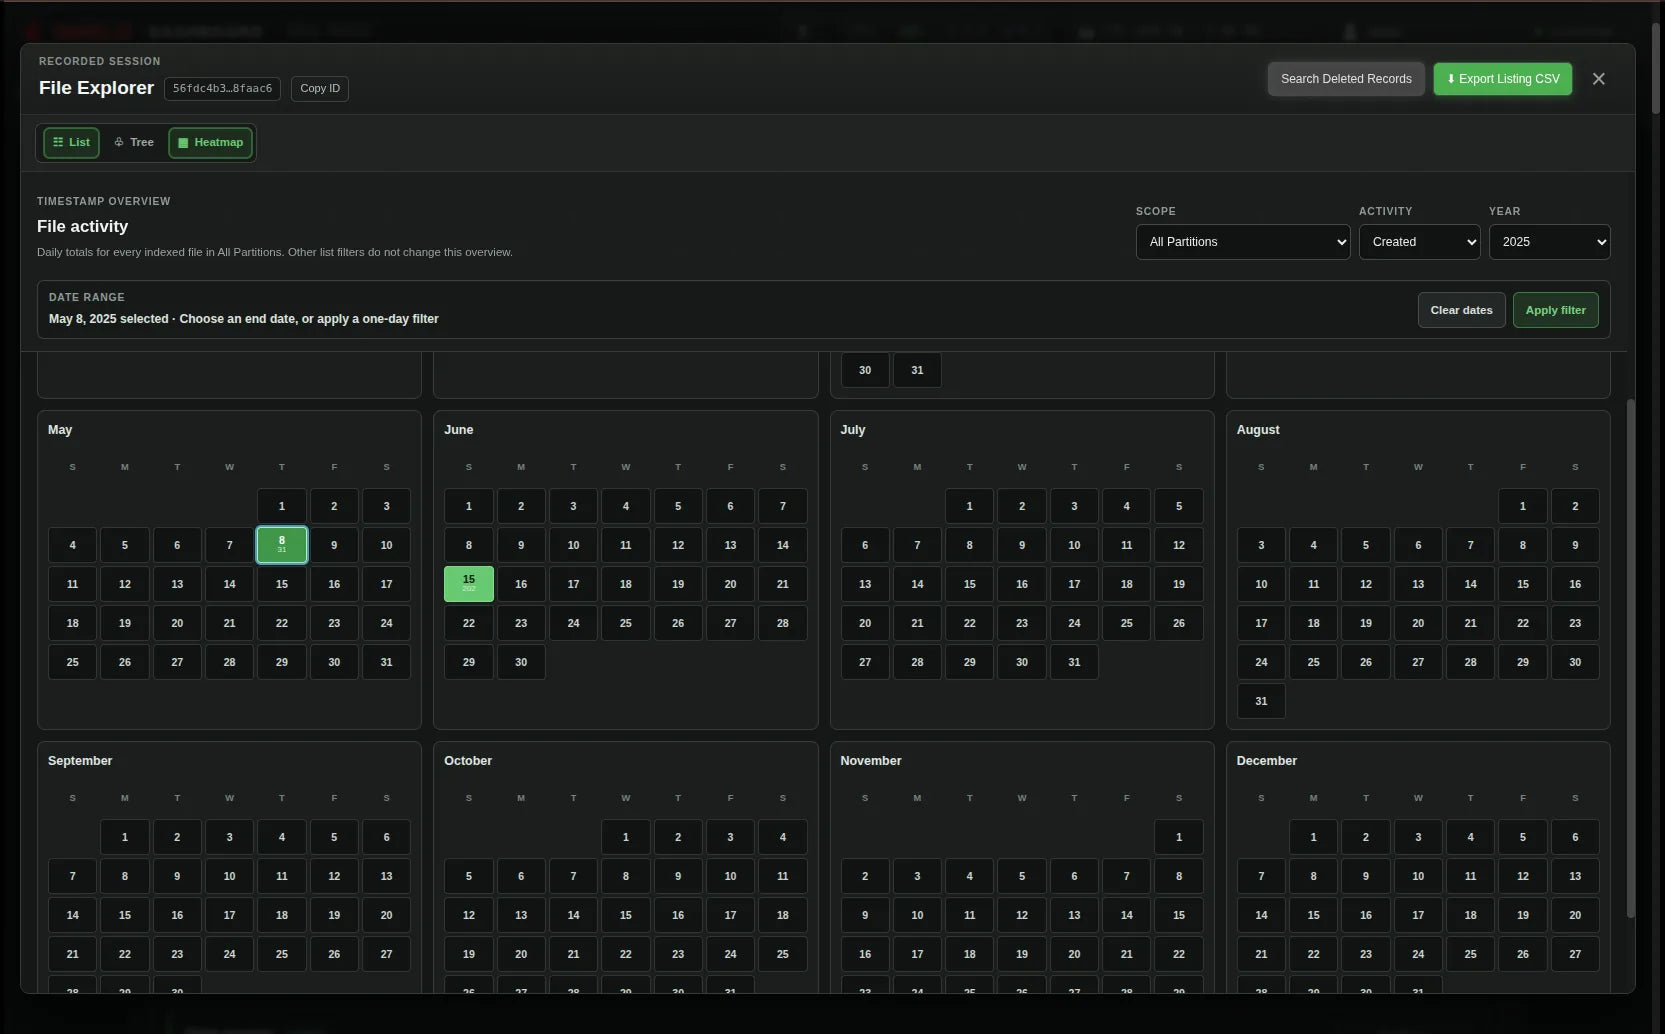Select June 1 in the calendar
1665x1034 pixels.
469,506
